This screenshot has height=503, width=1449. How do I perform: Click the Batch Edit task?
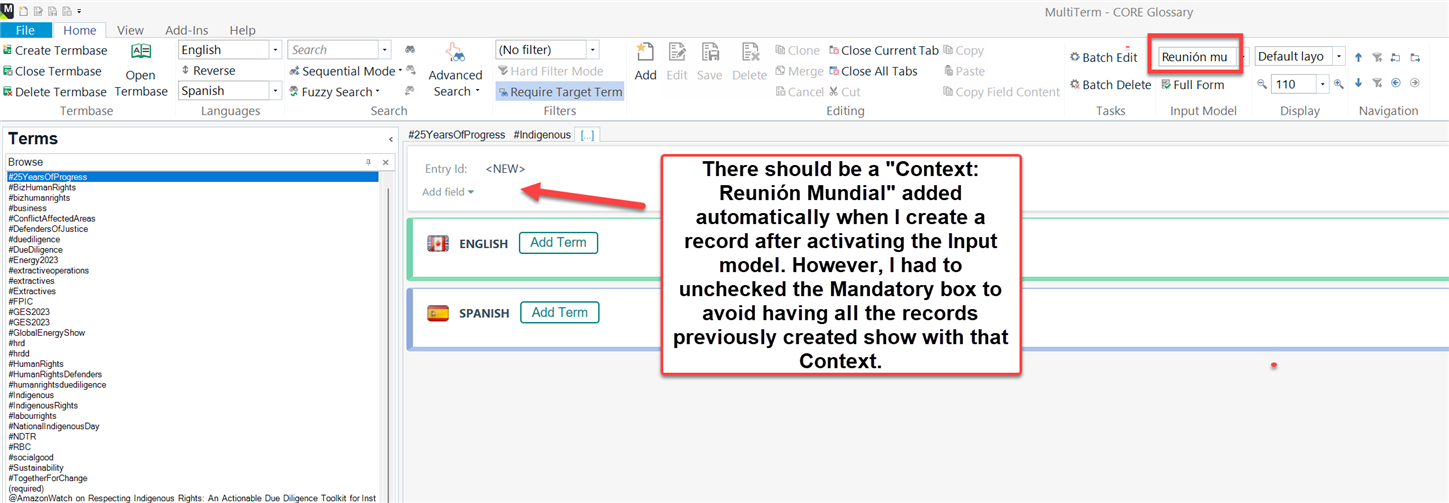(1103, 58)
